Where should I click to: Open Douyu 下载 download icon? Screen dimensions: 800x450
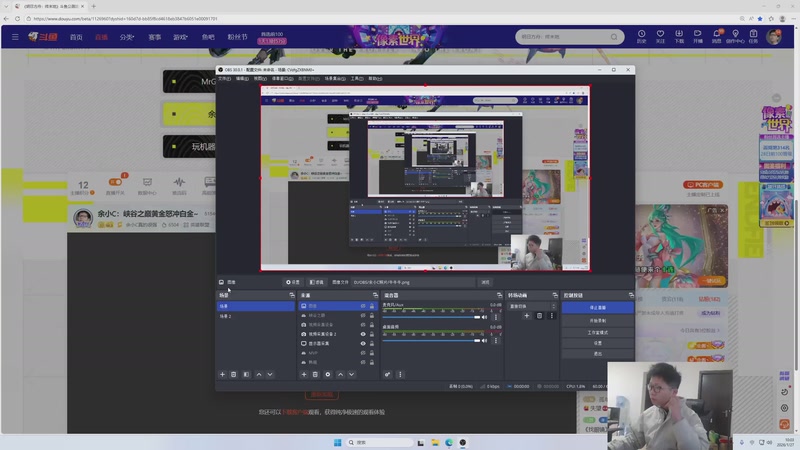click(x=679, y=36)
